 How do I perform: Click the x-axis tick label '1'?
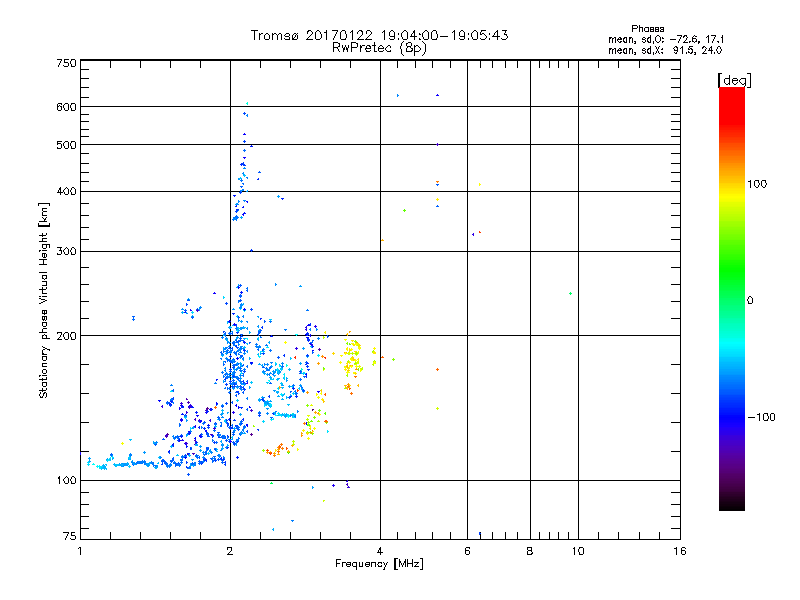80,551
